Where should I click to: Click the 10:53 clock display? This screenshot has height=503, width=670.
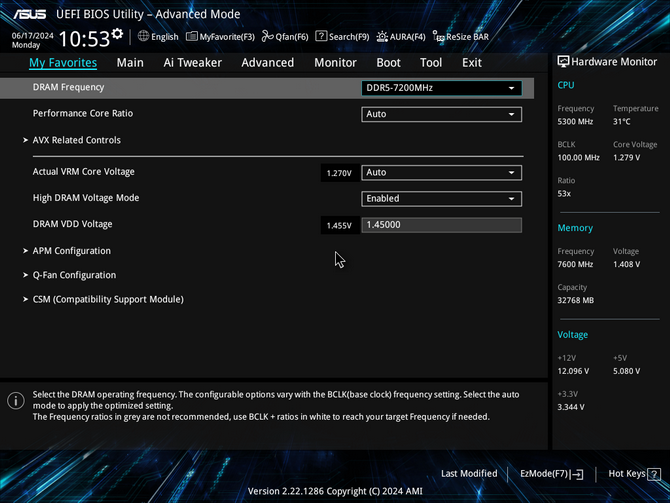(84, 39)
